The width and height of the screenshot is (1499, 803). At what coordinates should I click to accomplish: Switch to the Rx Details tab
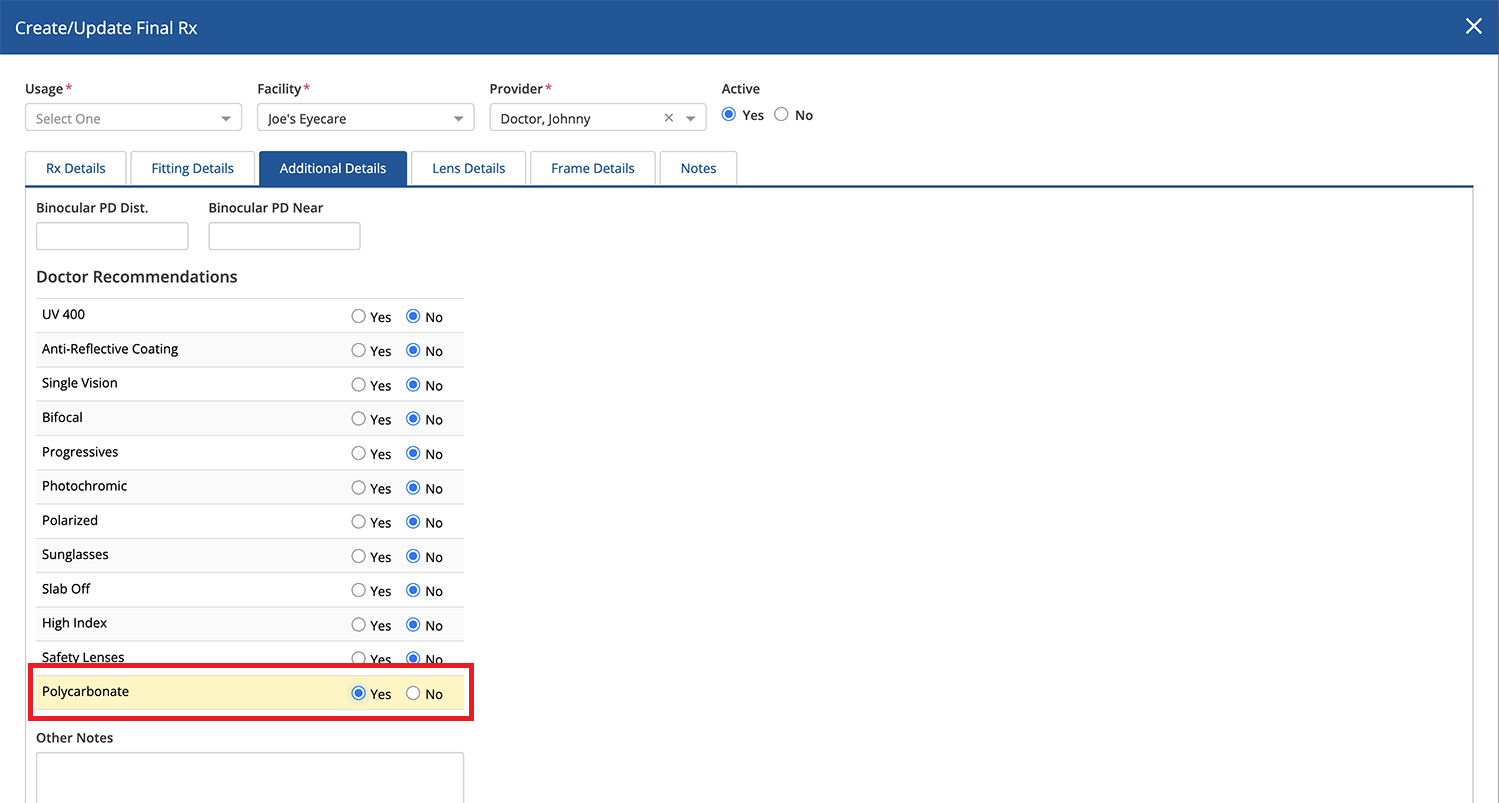point(76,168)
